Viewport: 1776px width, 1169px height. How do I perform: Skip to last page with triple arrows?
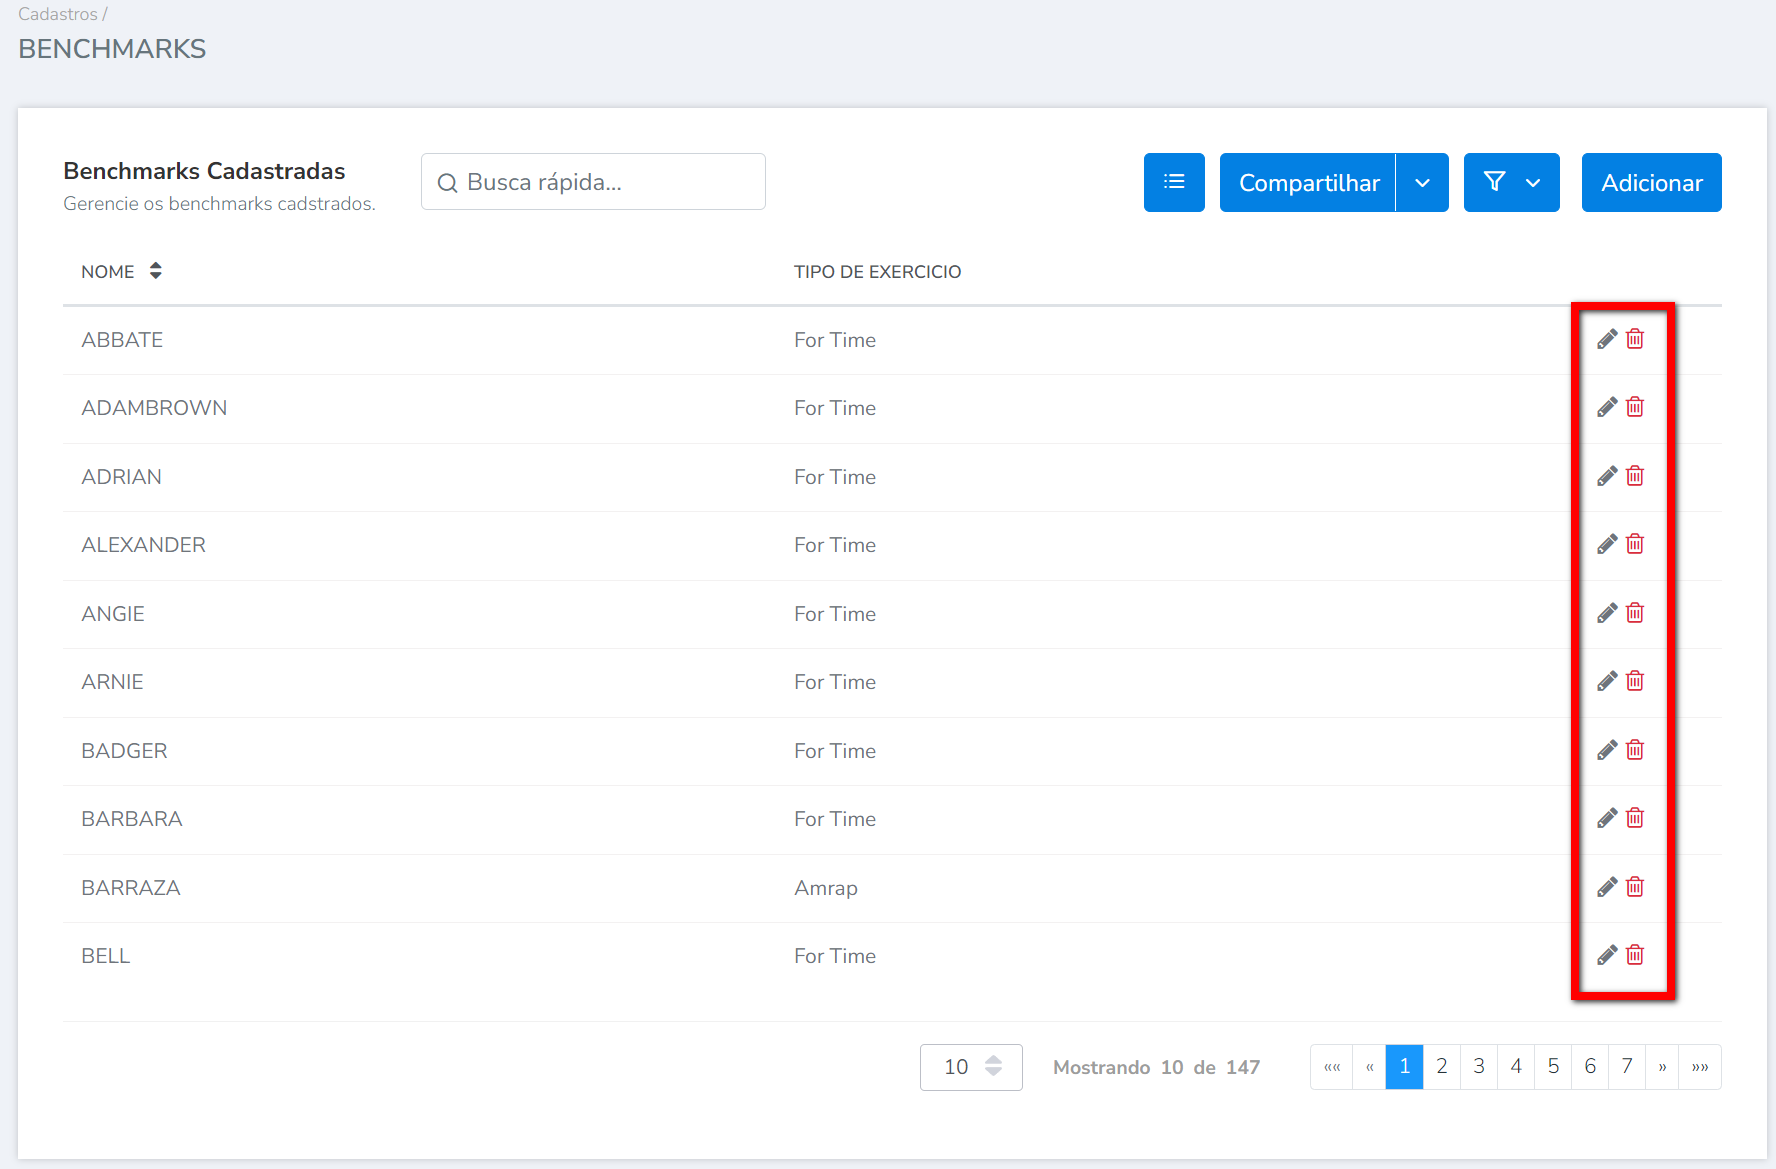point(1700,1067)
